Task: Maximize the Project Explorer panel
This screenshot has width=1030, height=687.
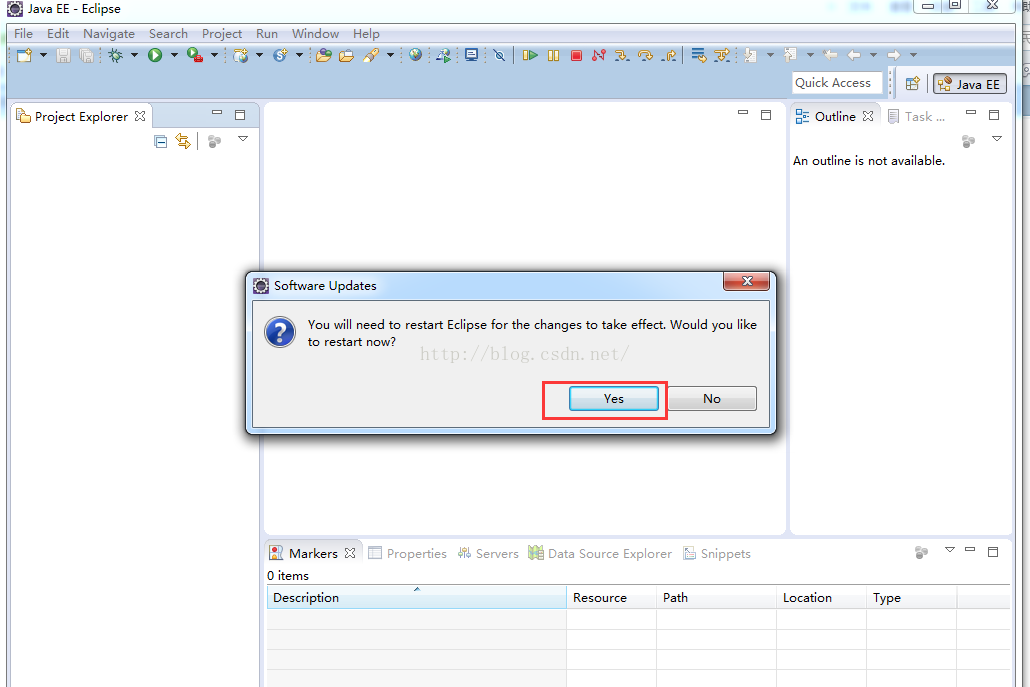Action: (x=240, y=115)
